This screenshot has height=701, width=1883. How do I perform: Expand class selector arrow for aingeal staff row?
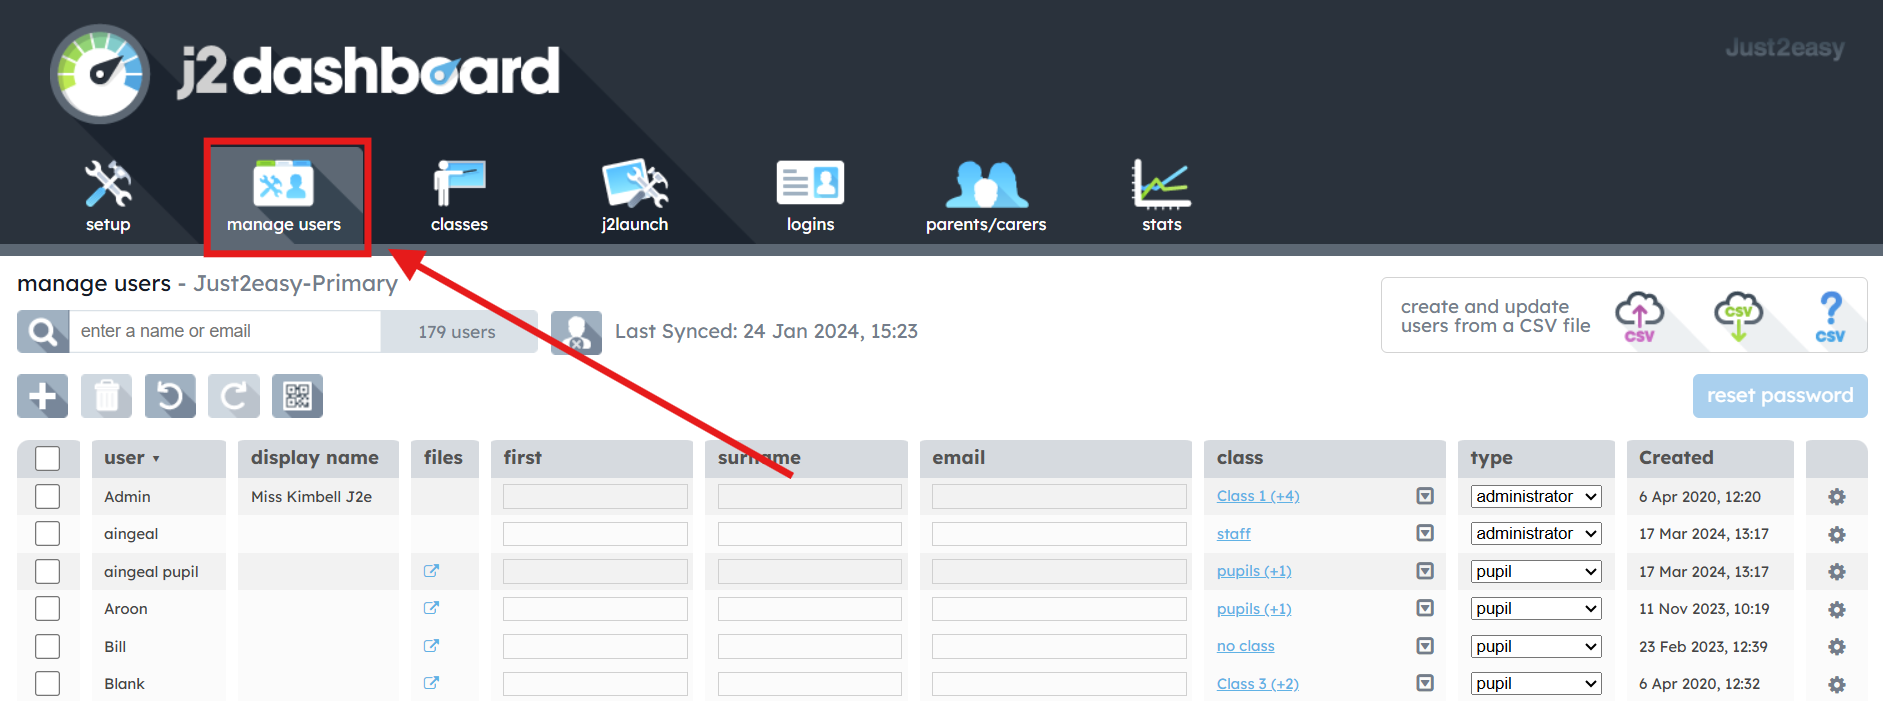[1425, 533]
